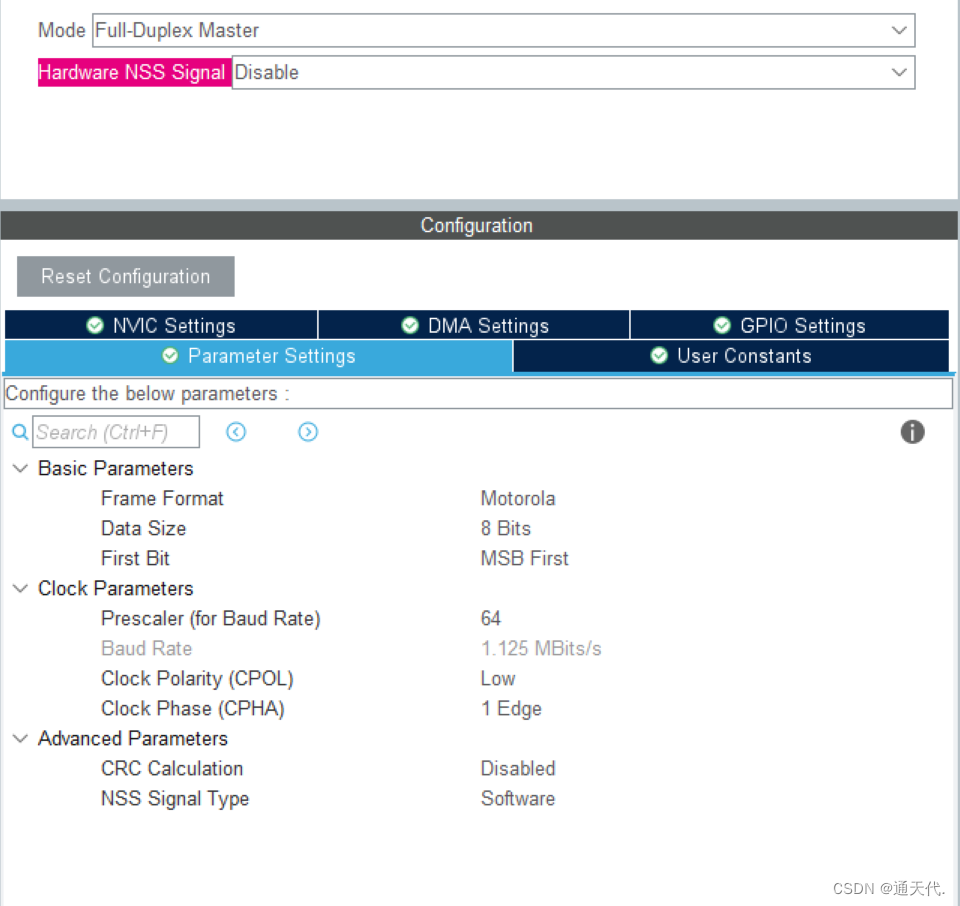
Task: Click the check icon on Parameter Settings tab
Action: 170,356
